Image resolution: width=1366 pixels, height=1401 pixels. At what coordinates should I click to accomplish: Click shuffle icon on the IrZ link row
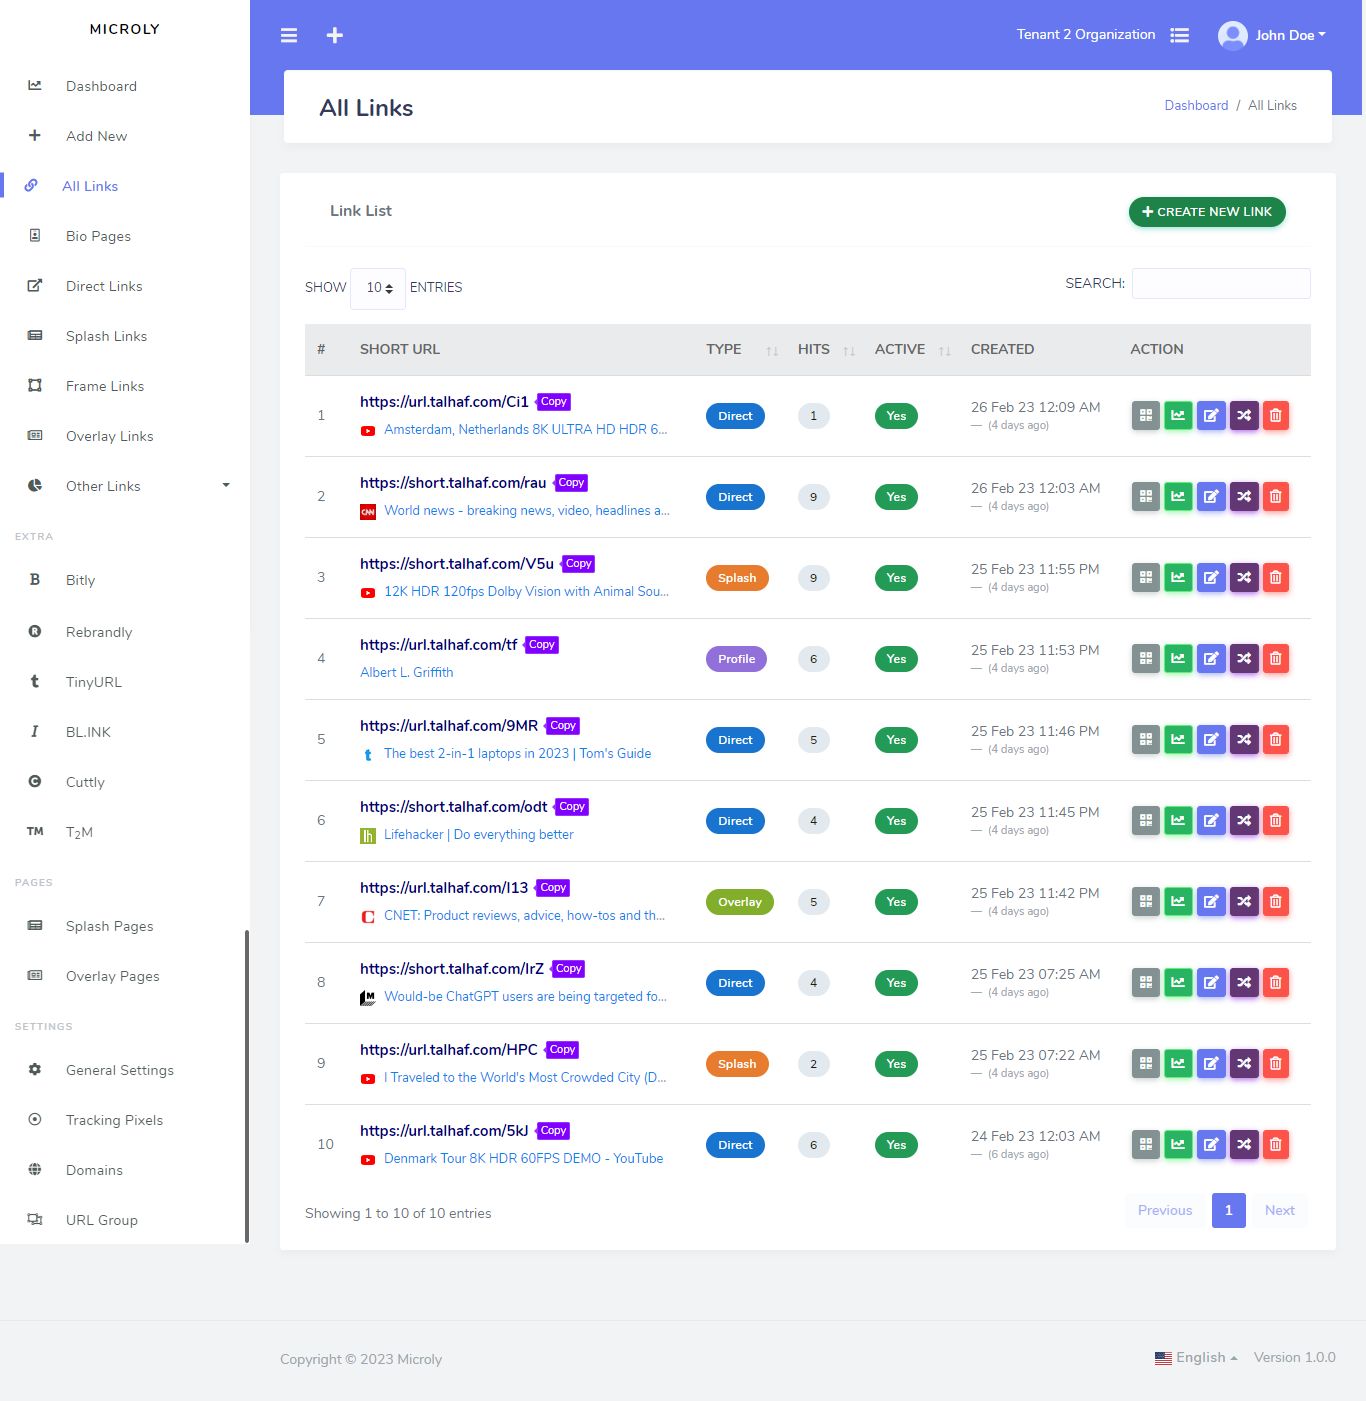point(1244,983)
